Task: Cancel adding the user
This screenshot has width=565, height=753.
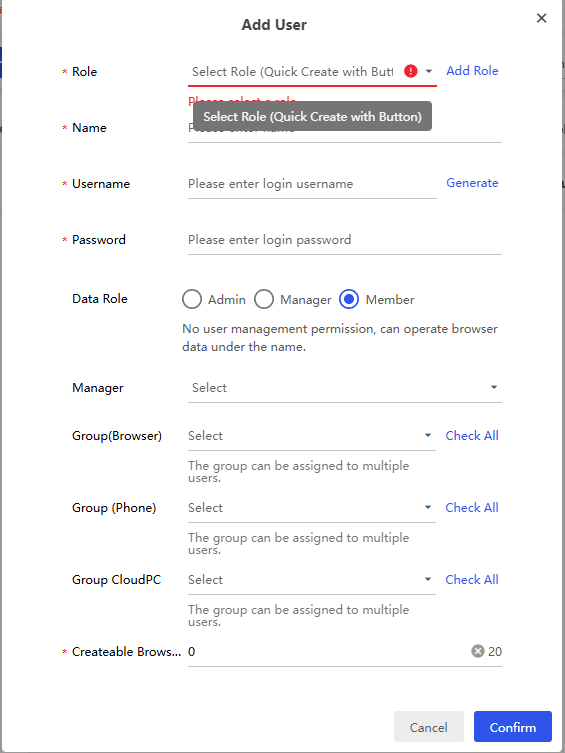Action: tap(429, 727)
